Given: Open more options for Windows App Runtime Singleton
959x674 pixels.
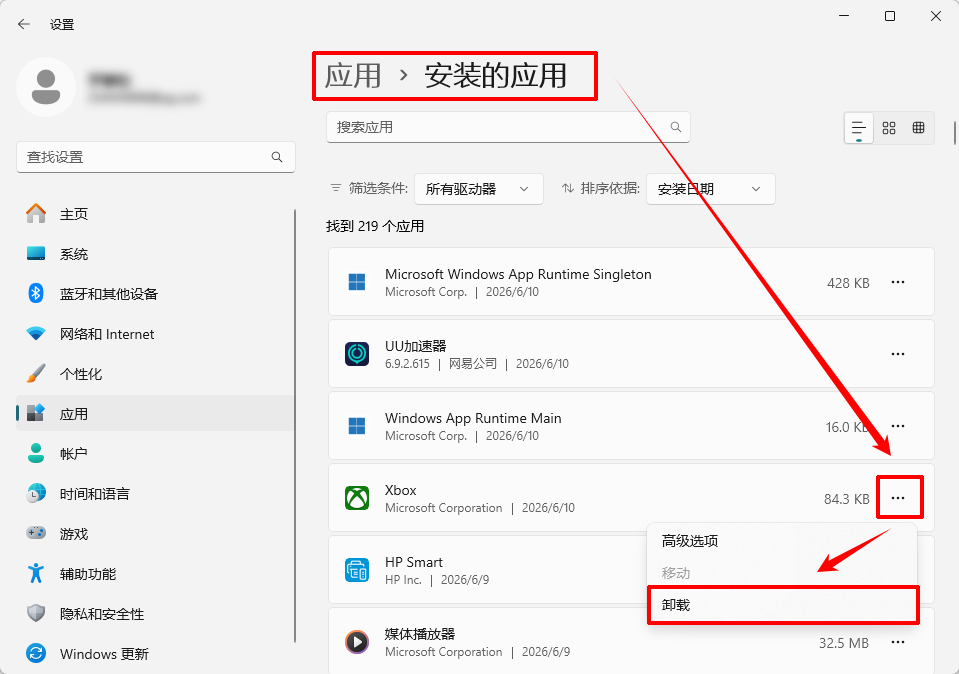Looking at the screenshot, I should pyautogui.click(x=898, y=282).
